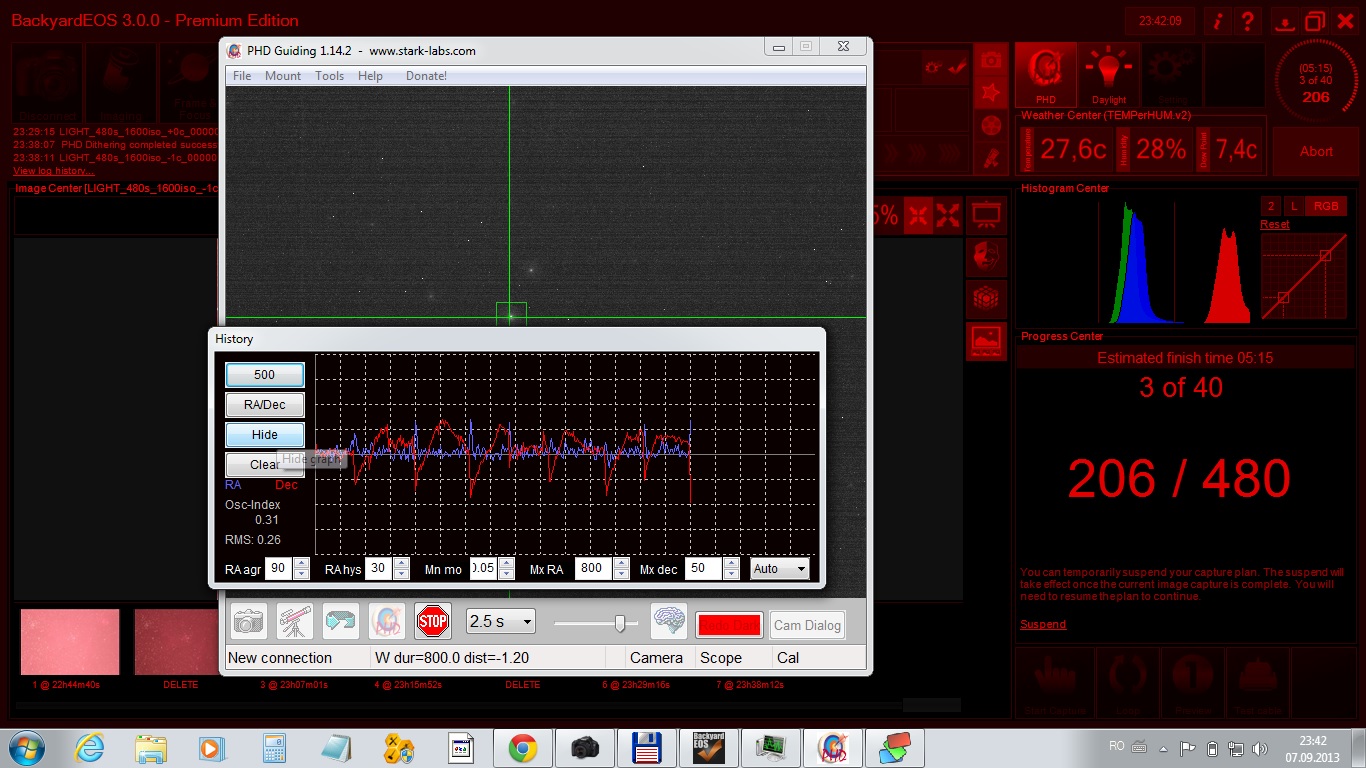The image size is (1366, 768).
Task: Open Internet Explorer from taskbar
Action: point(90,748)
